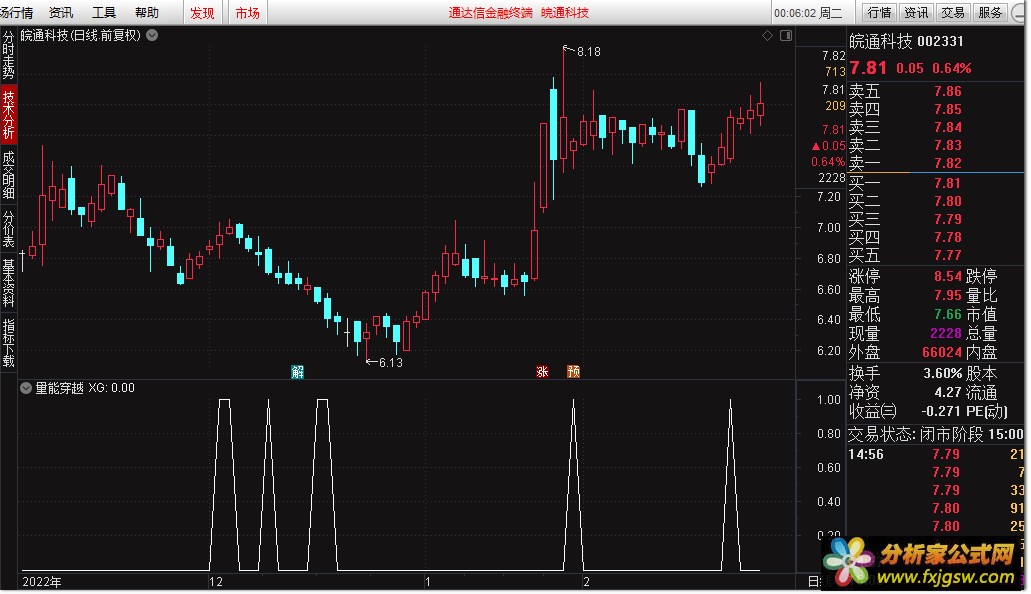
Task: Click the 2 month marker on the time axis
Action: pyautogui.click(x=587, y=582)
